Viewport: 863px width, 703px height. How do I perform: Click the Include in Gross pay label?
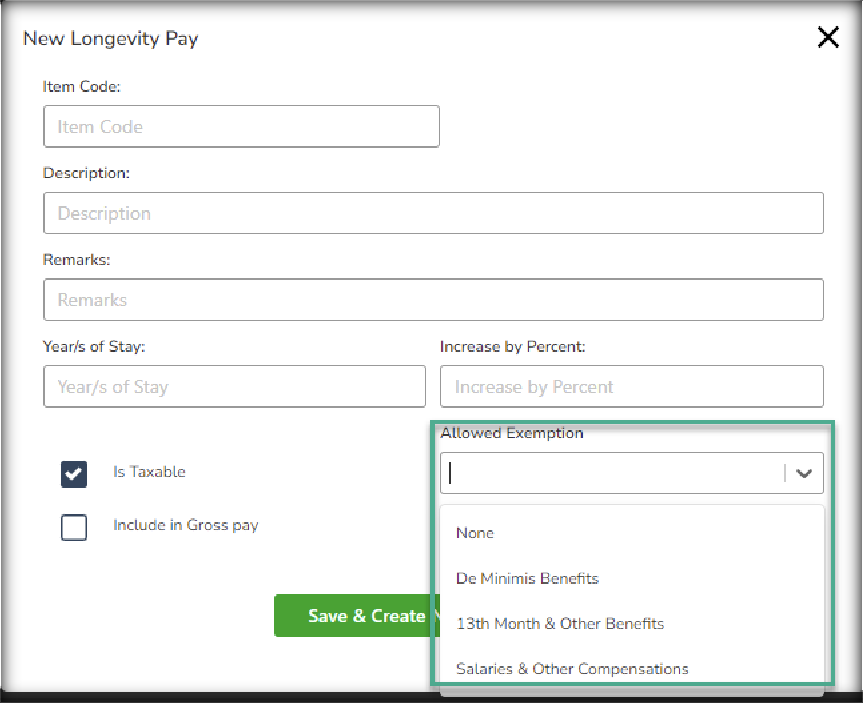coord(186,525)
